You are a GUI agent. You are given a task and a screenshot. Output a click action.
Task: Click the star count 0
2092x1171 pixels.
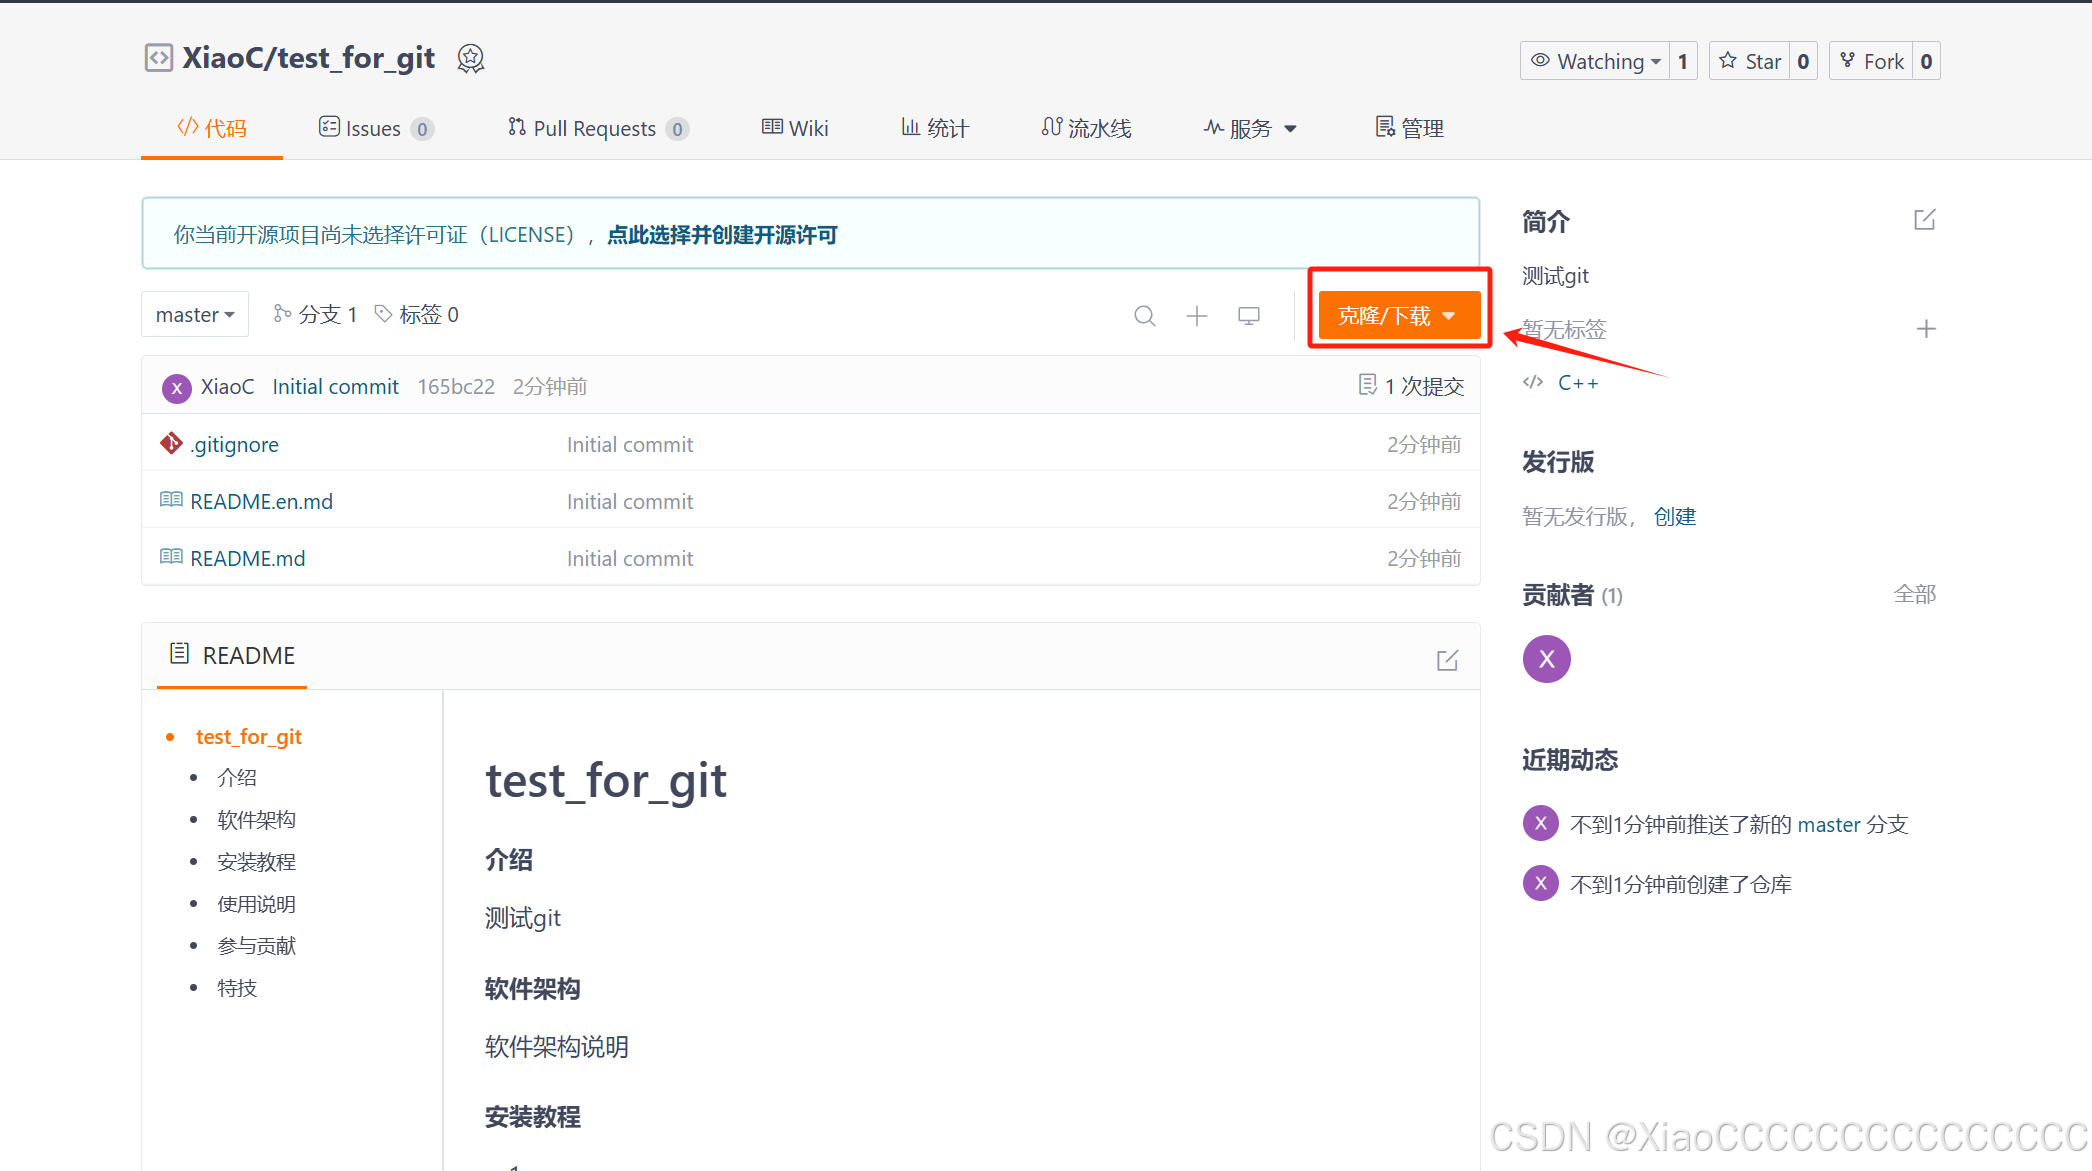click(x=1803, y=61)
